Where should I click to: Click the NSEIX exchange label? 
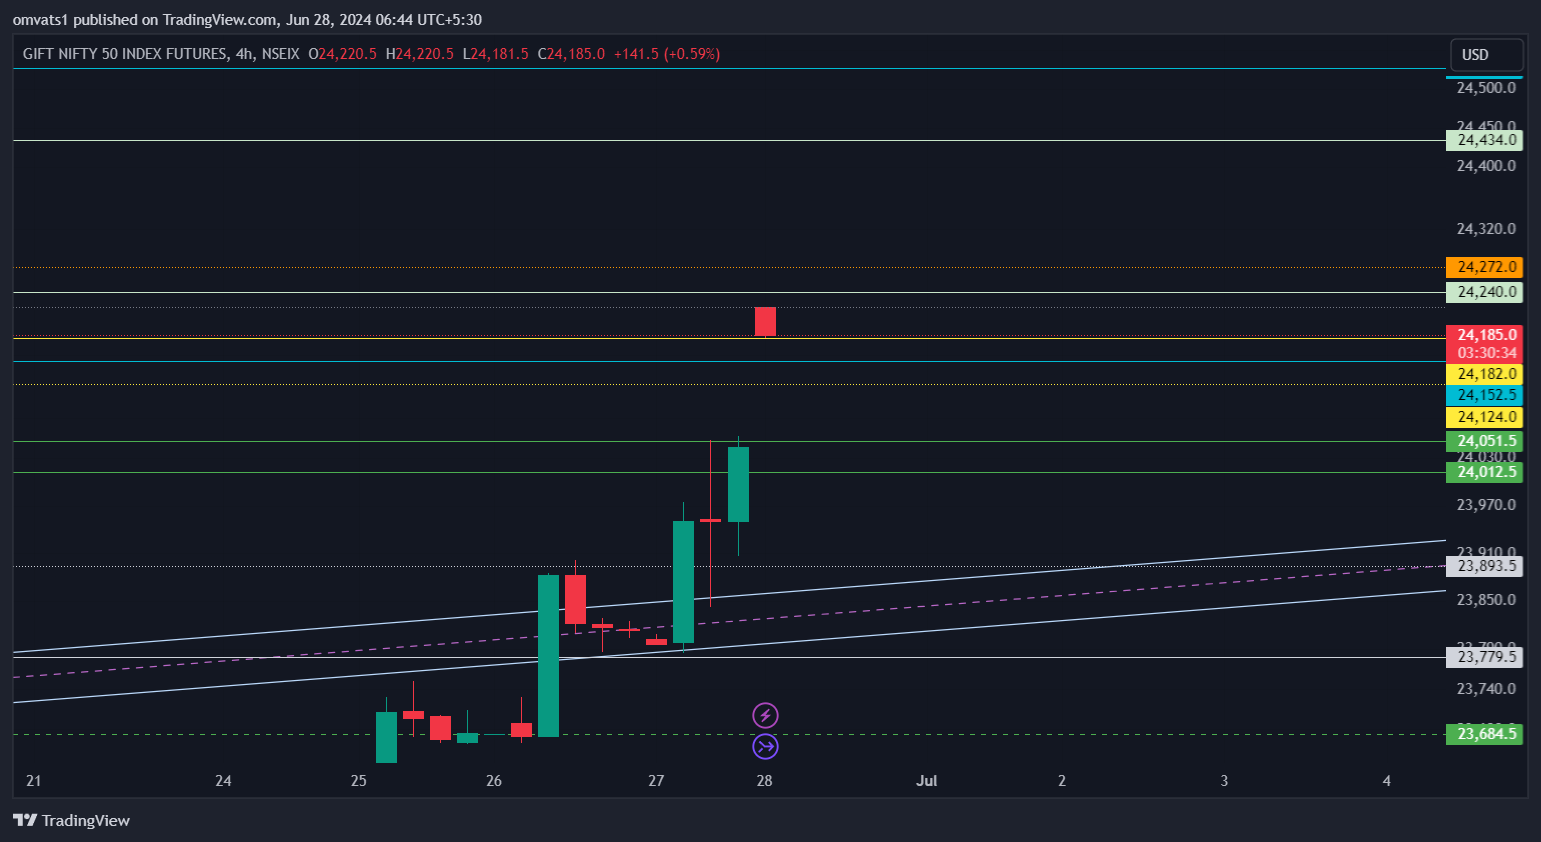pyautogui.click(x=280, y=54)
